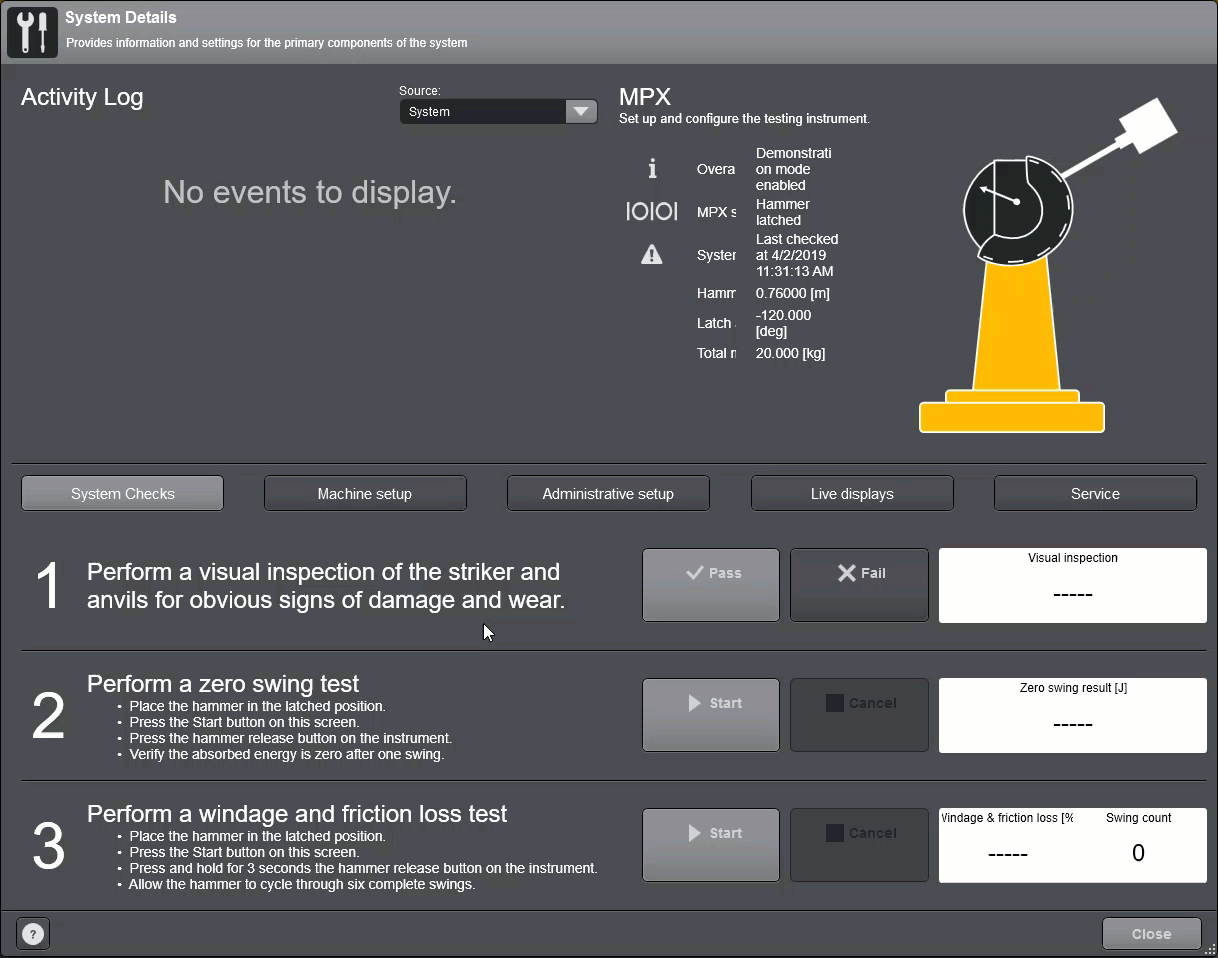Open the Source dropdown arrow
Viewport: 1218px width, 958px height.
coord(581,112)
